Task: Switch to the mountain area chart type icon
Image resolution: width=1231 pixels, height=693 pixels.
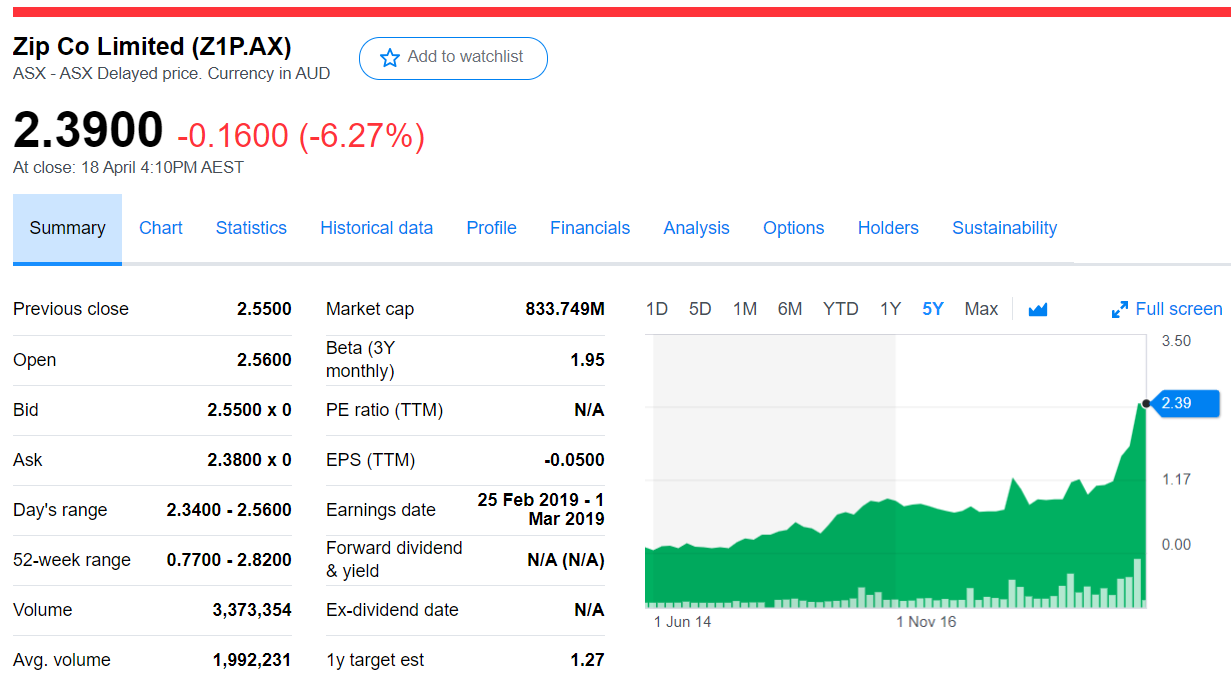Action: (1038, 310)
